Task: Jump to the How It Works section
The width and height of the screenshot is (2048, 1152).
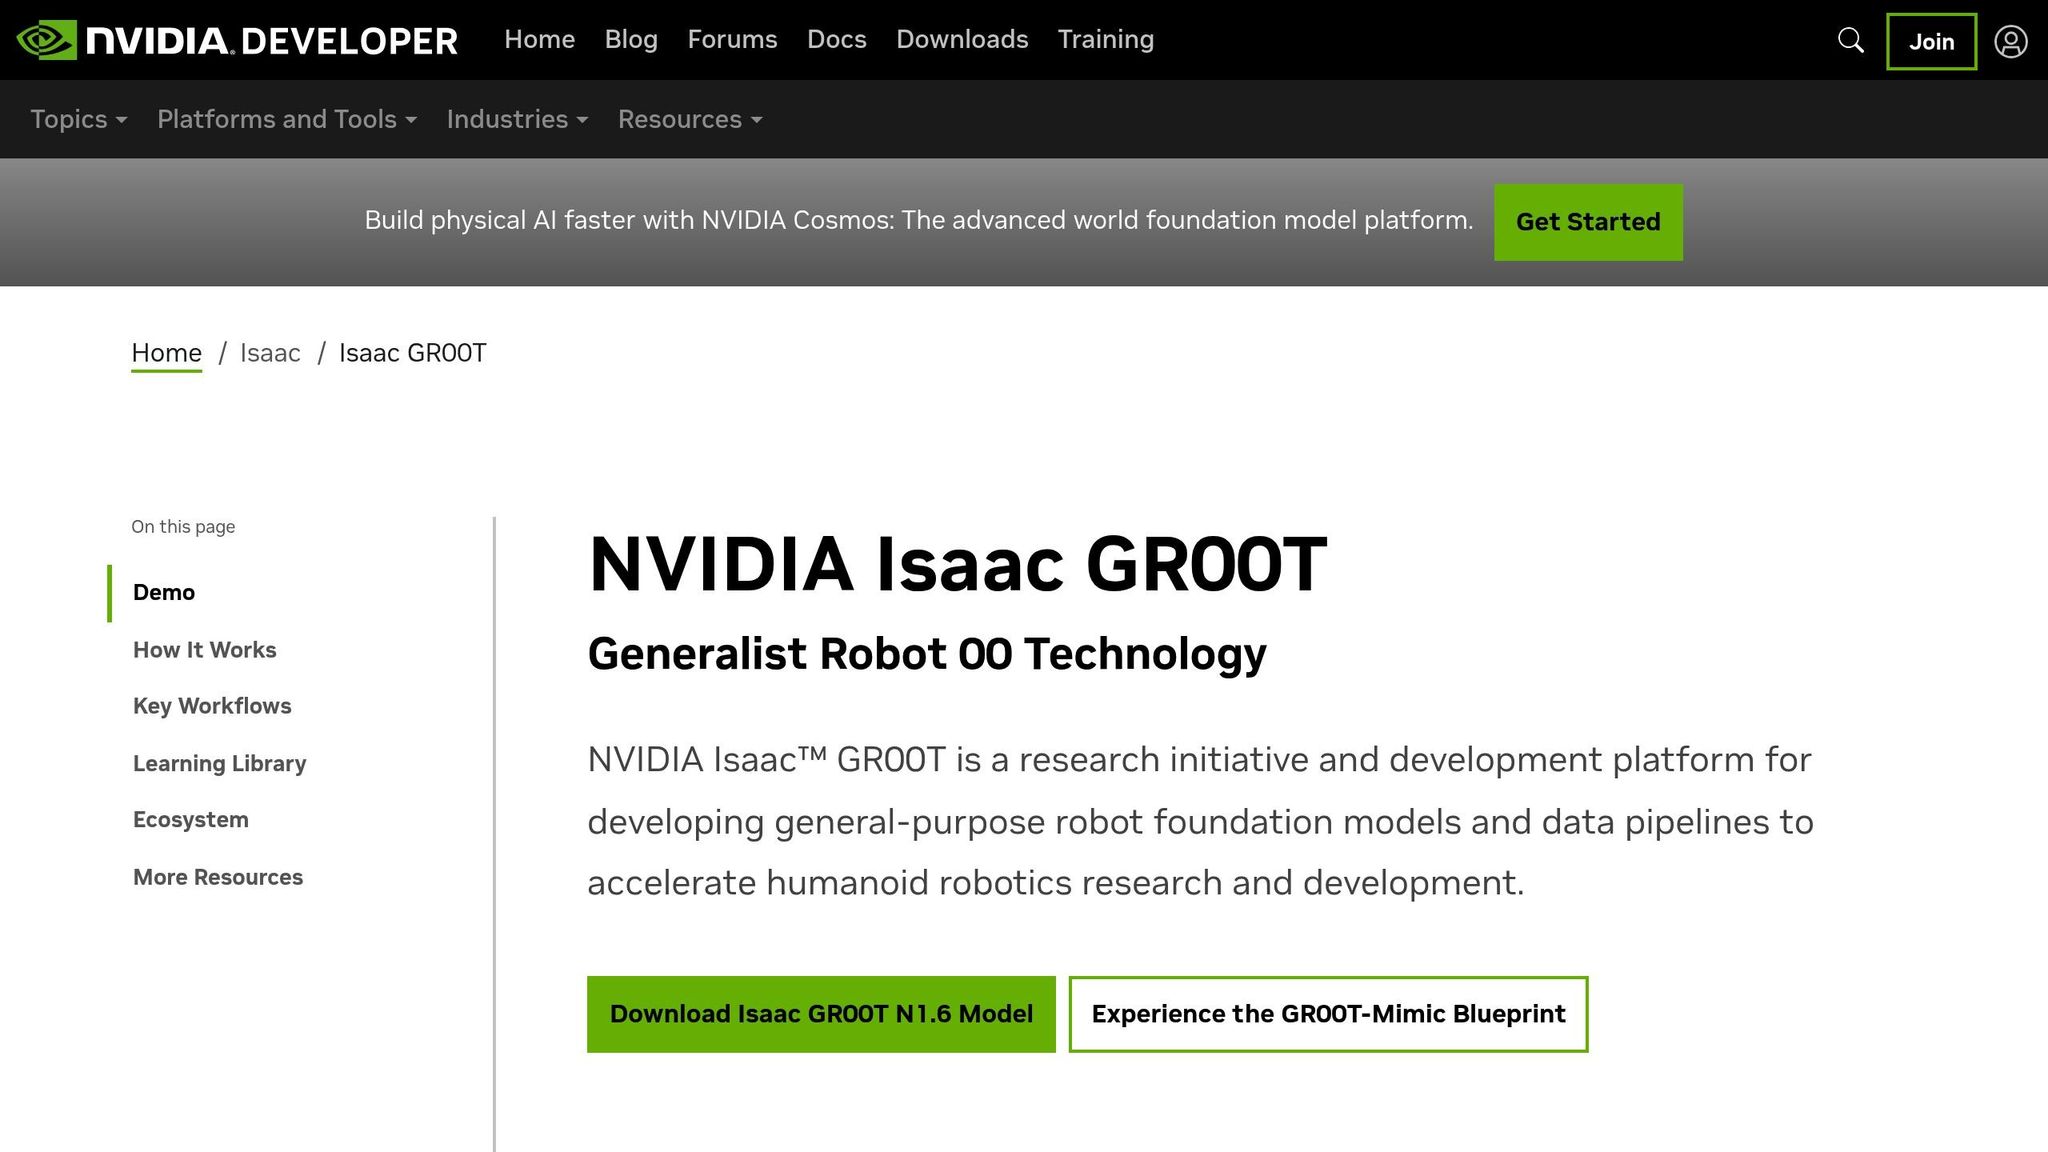Action: click(204, 649)
